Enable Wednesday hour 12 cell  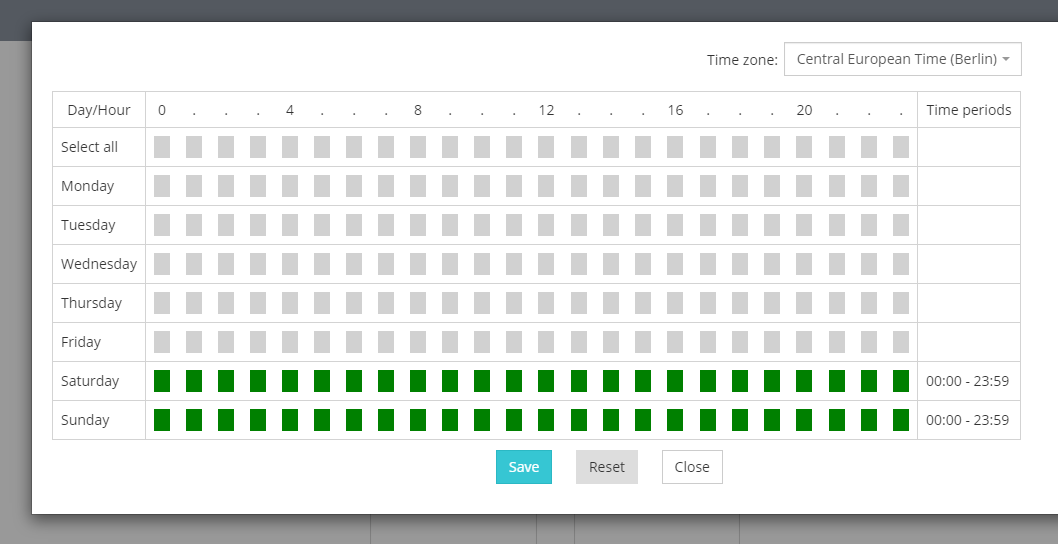[x=546, y=264]
